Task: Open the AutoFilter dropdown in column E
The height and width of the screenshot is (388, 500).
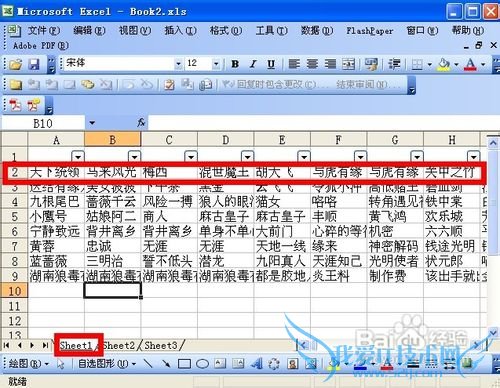Action: [x=304, y=156]
